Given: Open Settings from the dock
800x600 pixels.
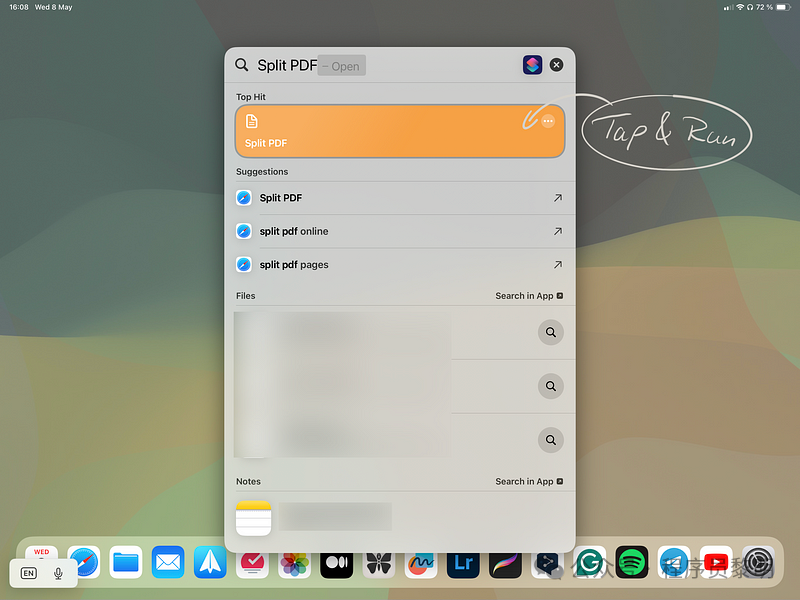Looking at the screenshot, I should coord(758,562).
